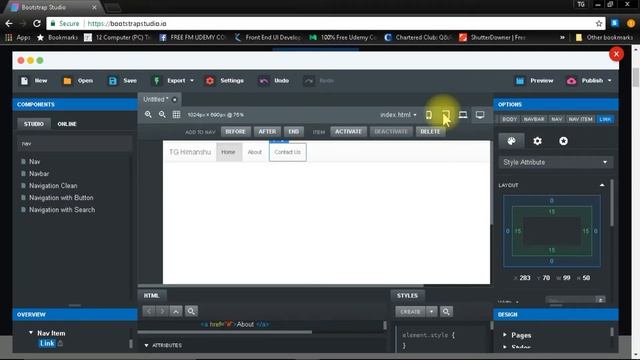Select NAVBAR in options breadcrumb
The width and height of the screenshot is (640, 360).
(534, 119)
